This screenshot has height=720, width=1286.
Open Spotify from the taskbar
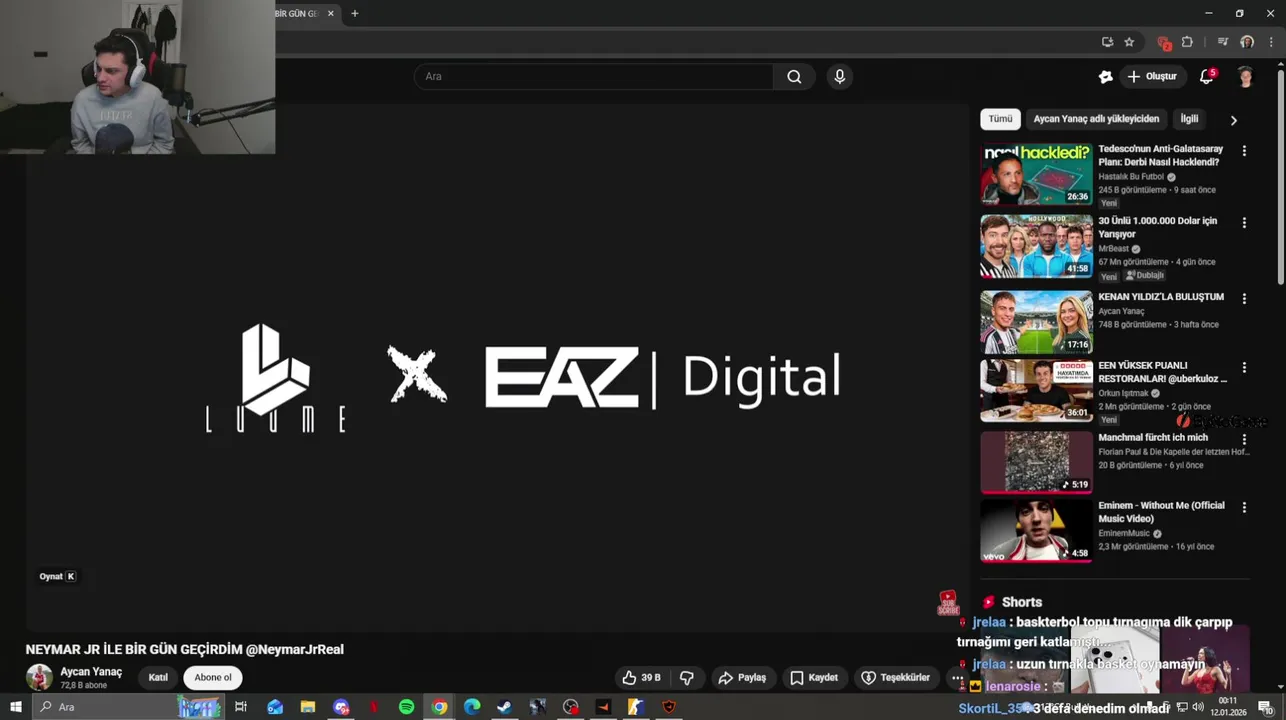click(406, 707)
